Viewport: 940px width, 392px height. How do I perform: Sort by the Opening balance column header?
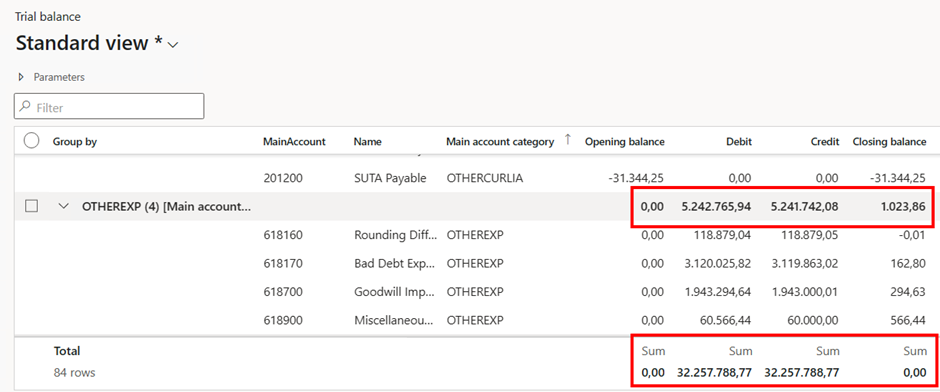click(x=625, y=142)
